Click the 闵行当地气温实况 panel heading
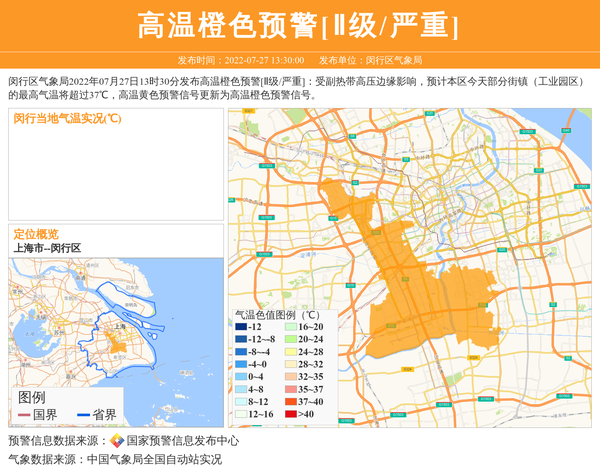The width and height of the screenshot is (600, 471). pyautogui.click(x=68, y=118)
